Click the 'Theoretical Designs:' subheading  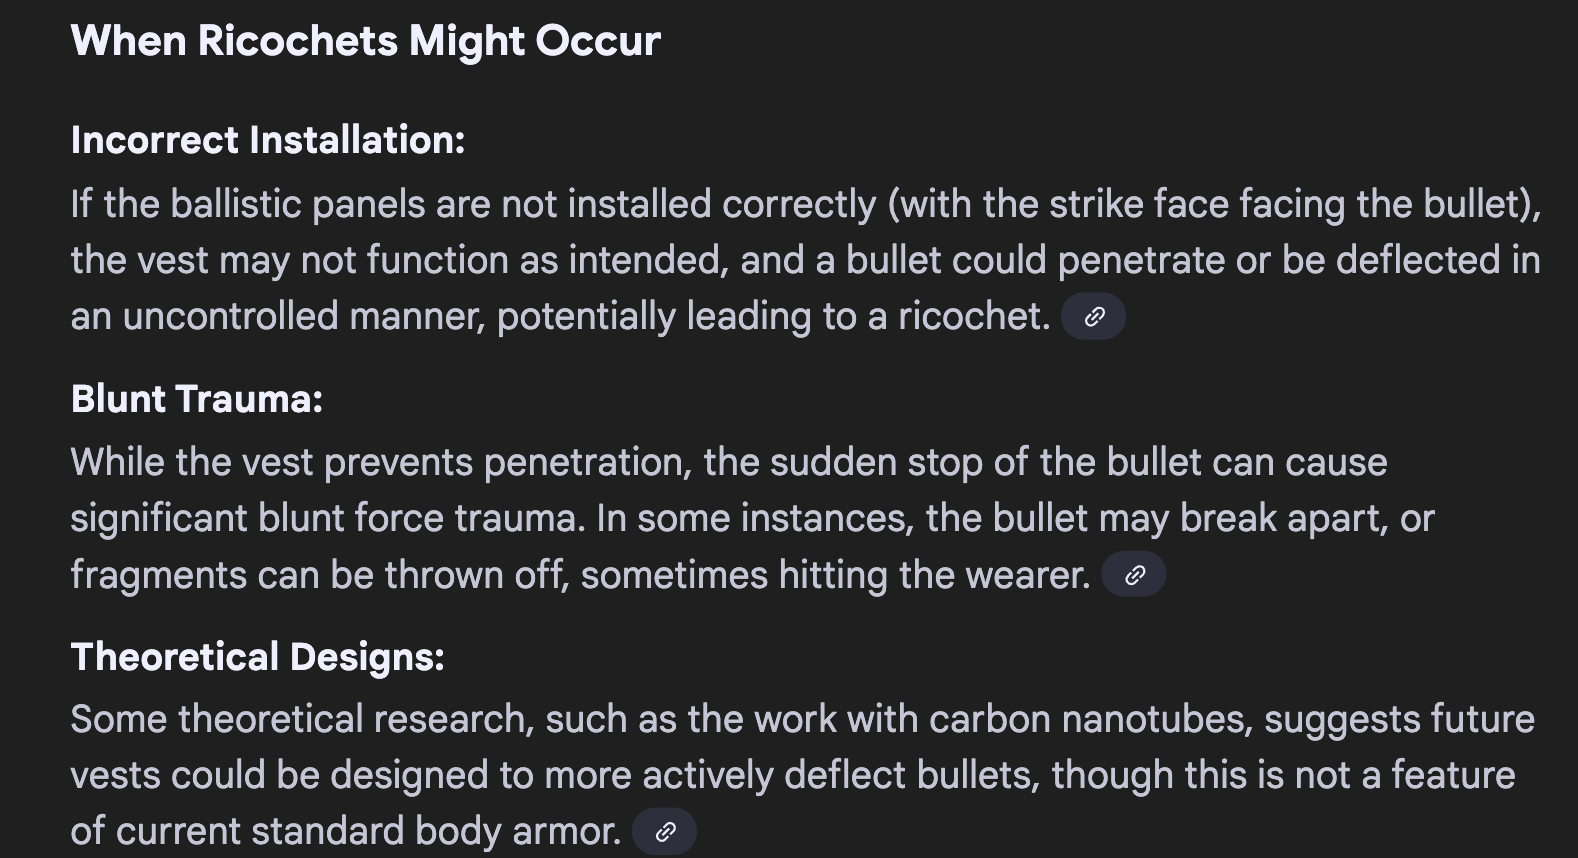pyautogui.click(x=258, y=657)
